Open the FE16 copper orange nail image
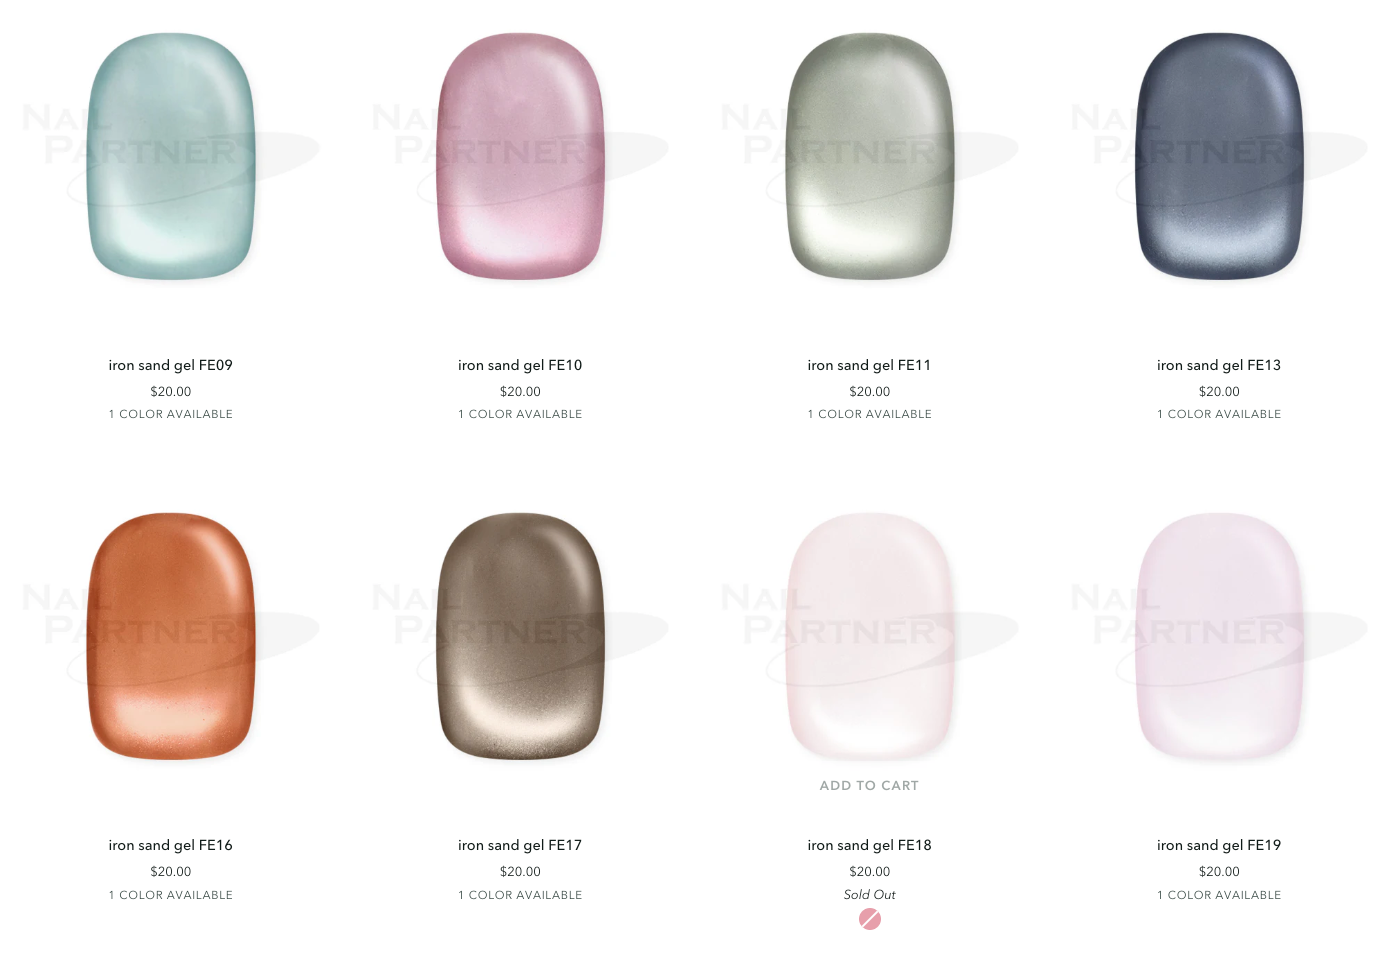 [171, 636]
